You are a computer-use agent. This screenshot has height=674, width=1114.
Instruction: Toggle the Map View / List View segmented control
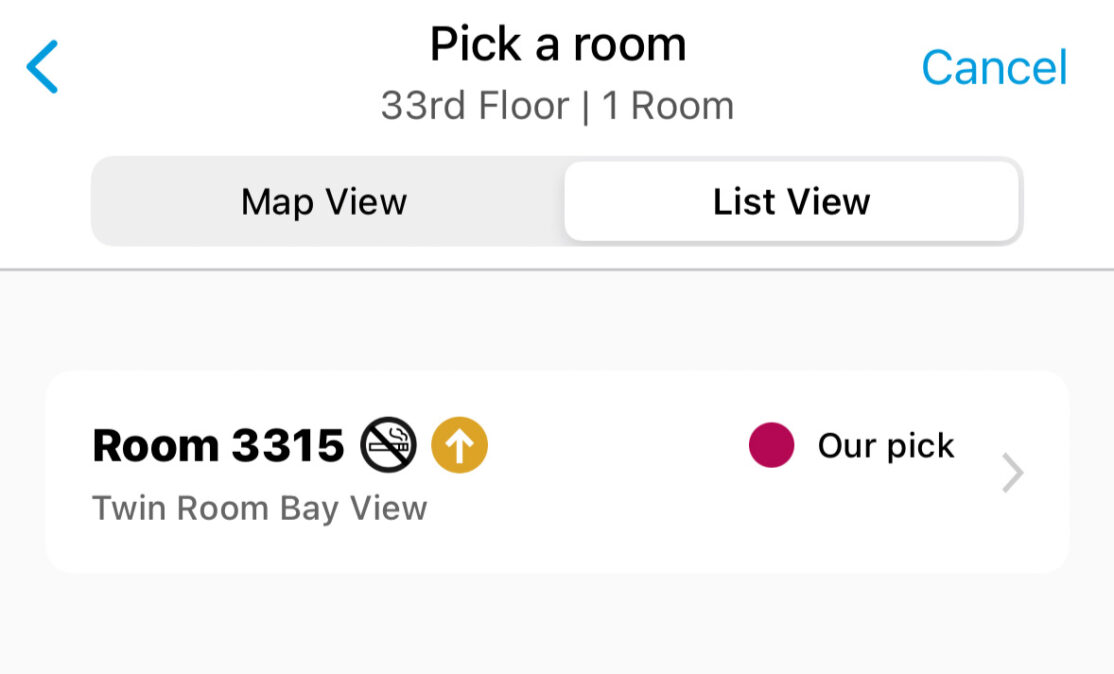pos(557,202)
